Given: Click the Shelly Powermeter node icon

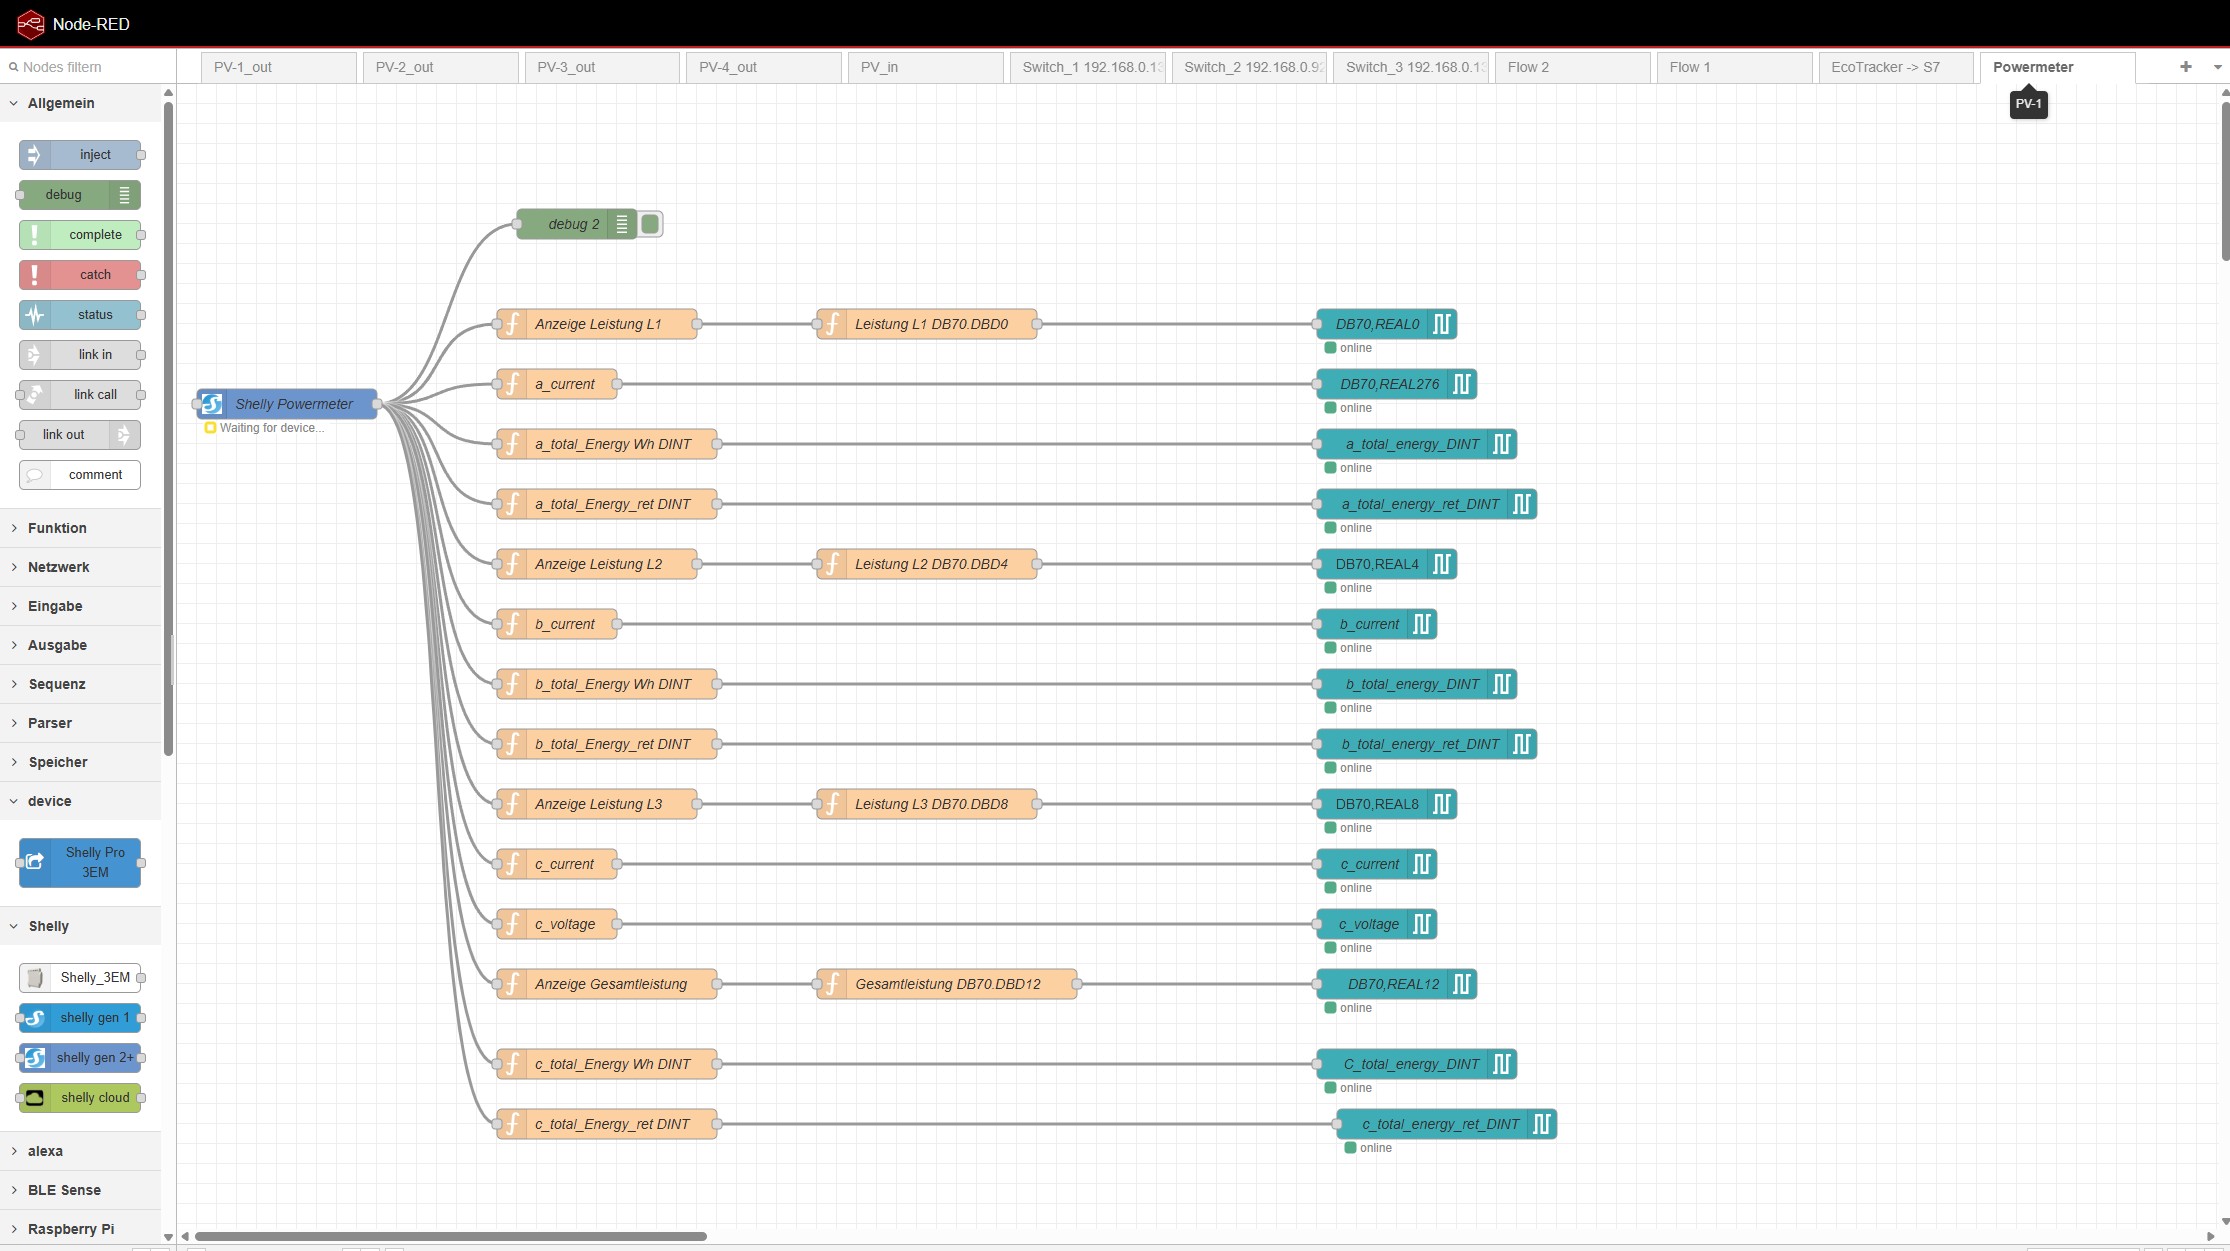Looking at the screenshot, I should pos(212,404).
